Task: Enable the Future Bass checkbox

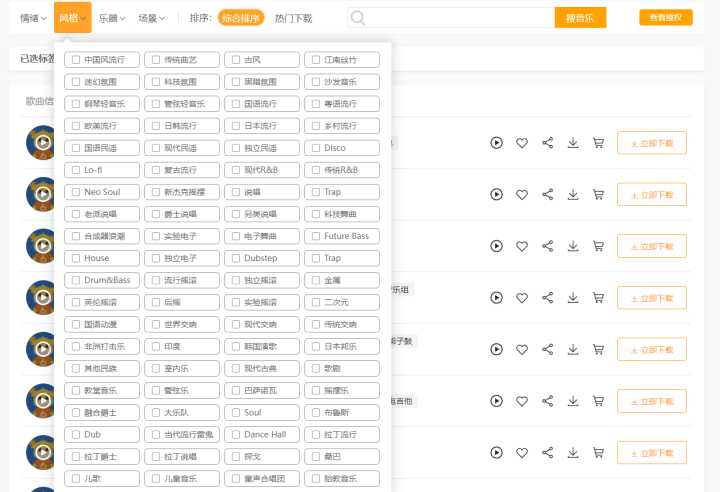Action: (316, 236)
